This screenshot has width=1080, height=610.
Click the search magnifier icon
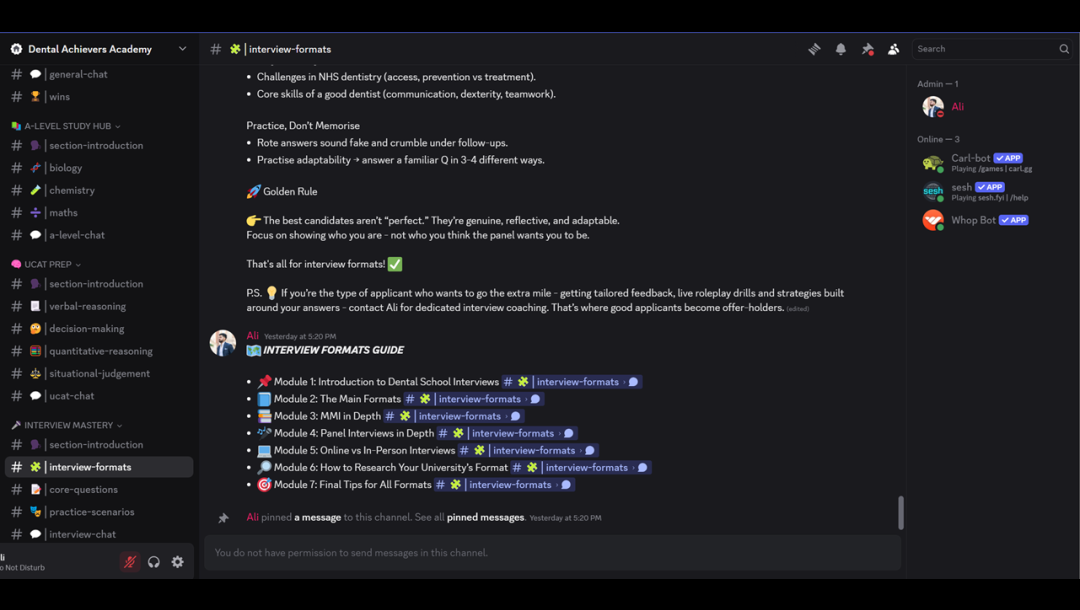click(x=1063, y=49)
